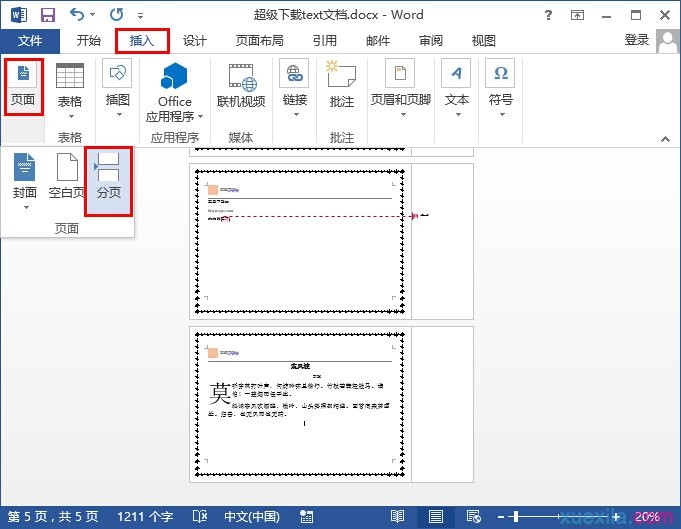681x529 pixels.
Task: Collapse the ribbon with the caret
Action: click(665, 139)
